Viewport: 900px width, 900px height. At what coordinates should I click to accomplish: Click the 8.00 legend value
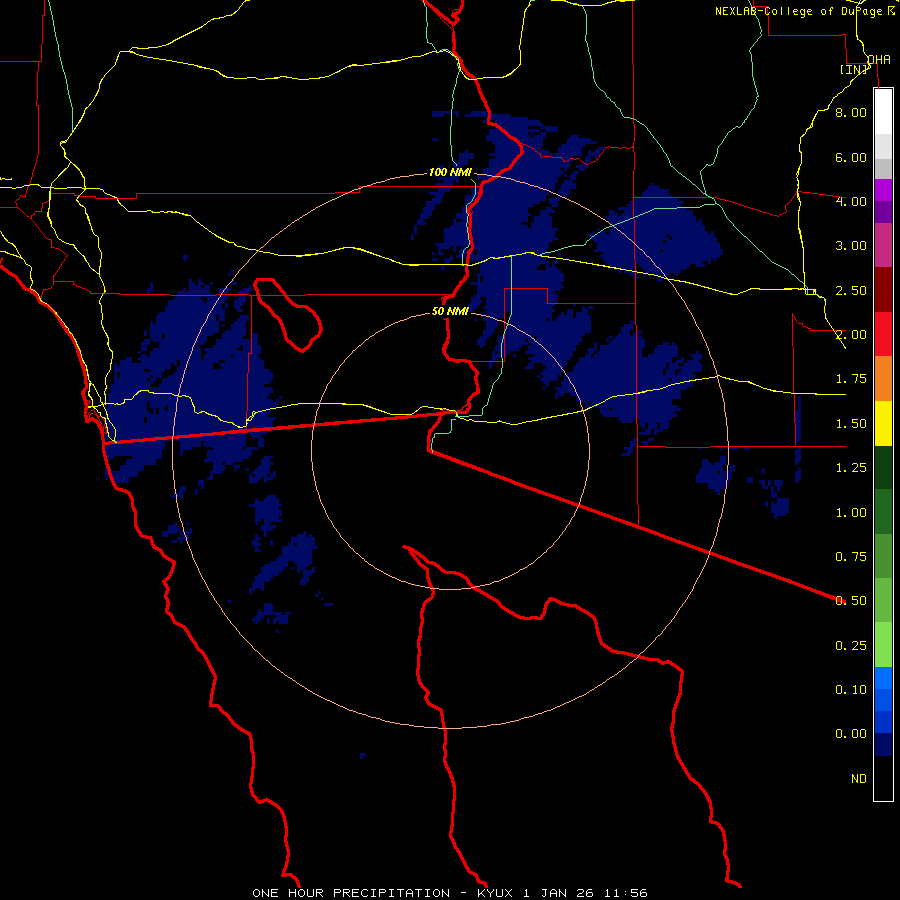point(851,112)
